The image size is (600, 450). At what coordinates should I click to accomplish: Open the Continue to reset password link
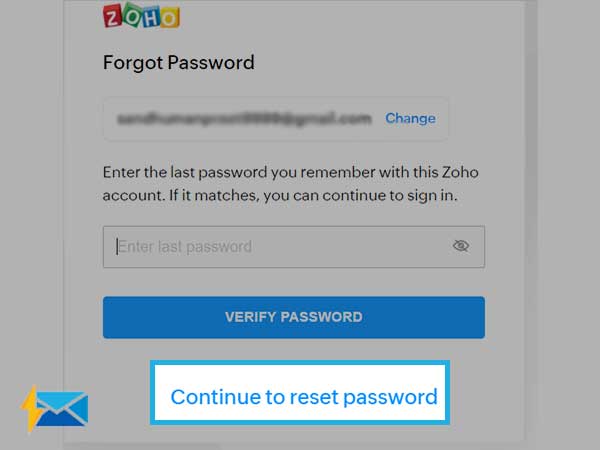[304, 397]
